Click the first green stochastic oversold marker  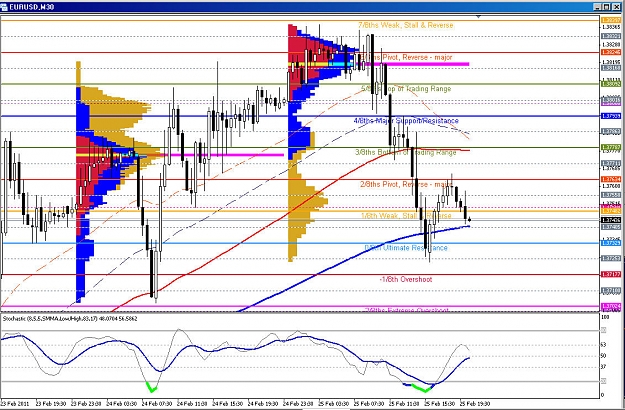(151, 386)
